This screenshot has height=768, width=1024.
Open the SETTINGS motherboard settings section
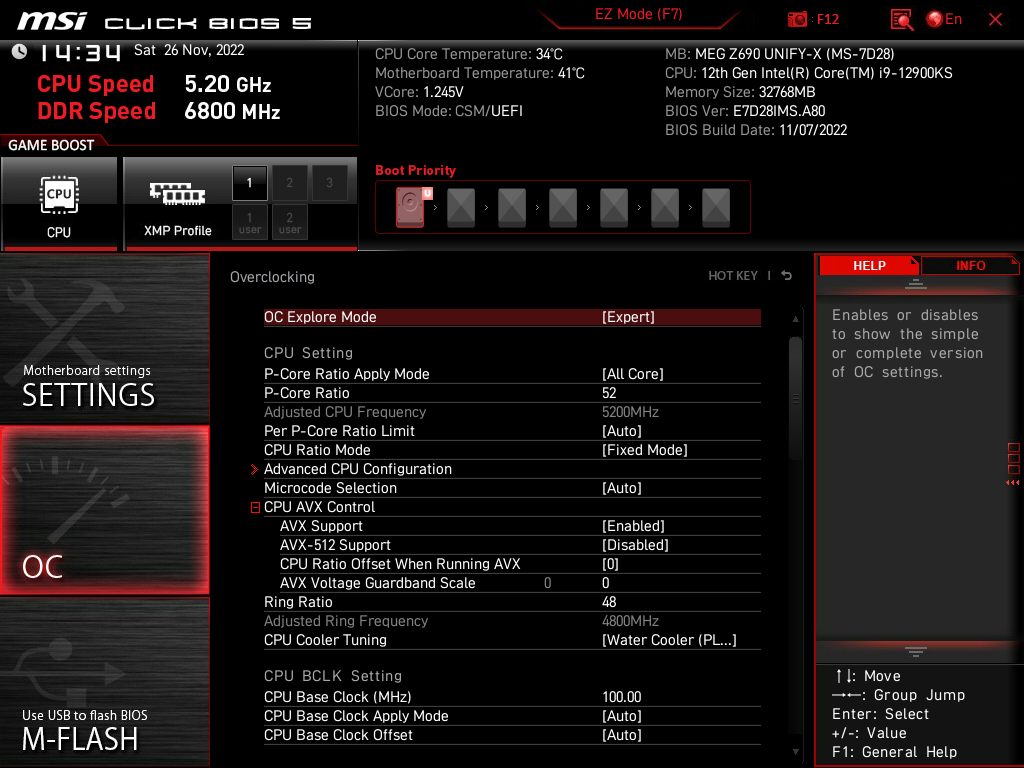[x=104, y=338]
